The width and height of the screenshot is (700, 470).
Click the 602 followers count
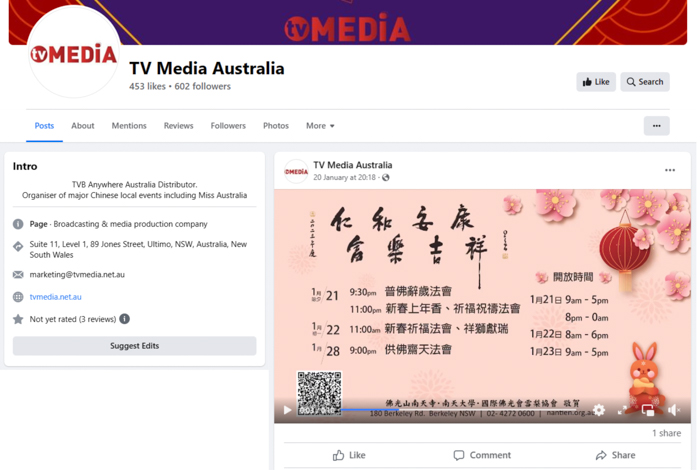point(203,86)
